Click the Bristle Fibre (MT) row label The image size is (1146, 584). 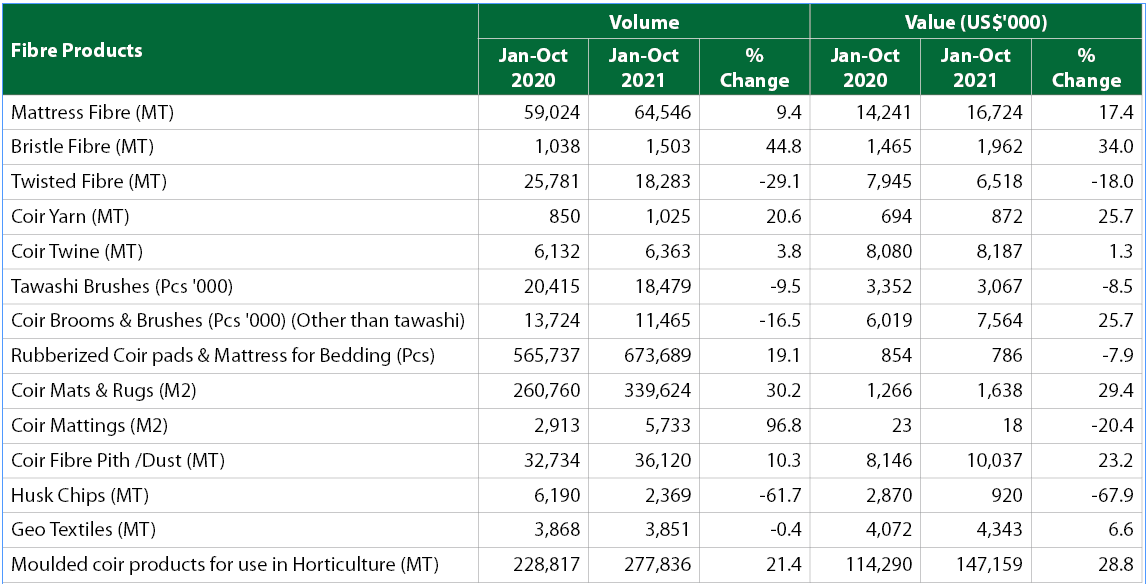pos(82,147)
